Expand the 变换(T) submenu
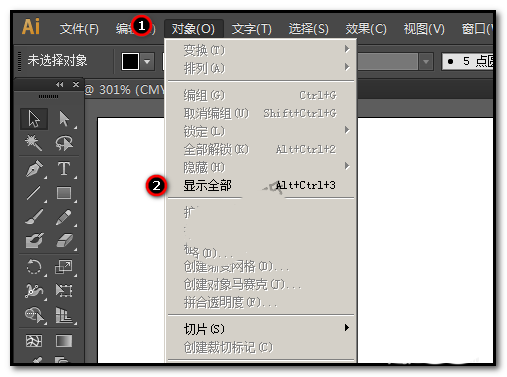 click(x=261, y=50)
